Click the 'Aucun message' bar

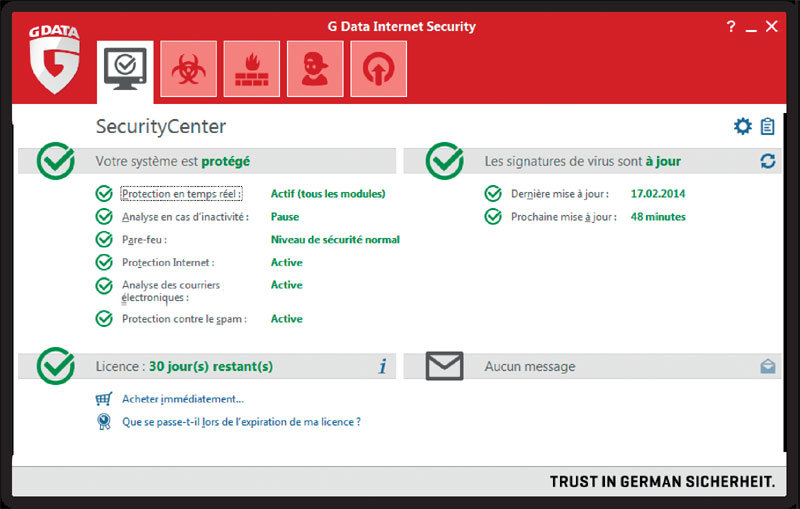(x=592, y=366)
